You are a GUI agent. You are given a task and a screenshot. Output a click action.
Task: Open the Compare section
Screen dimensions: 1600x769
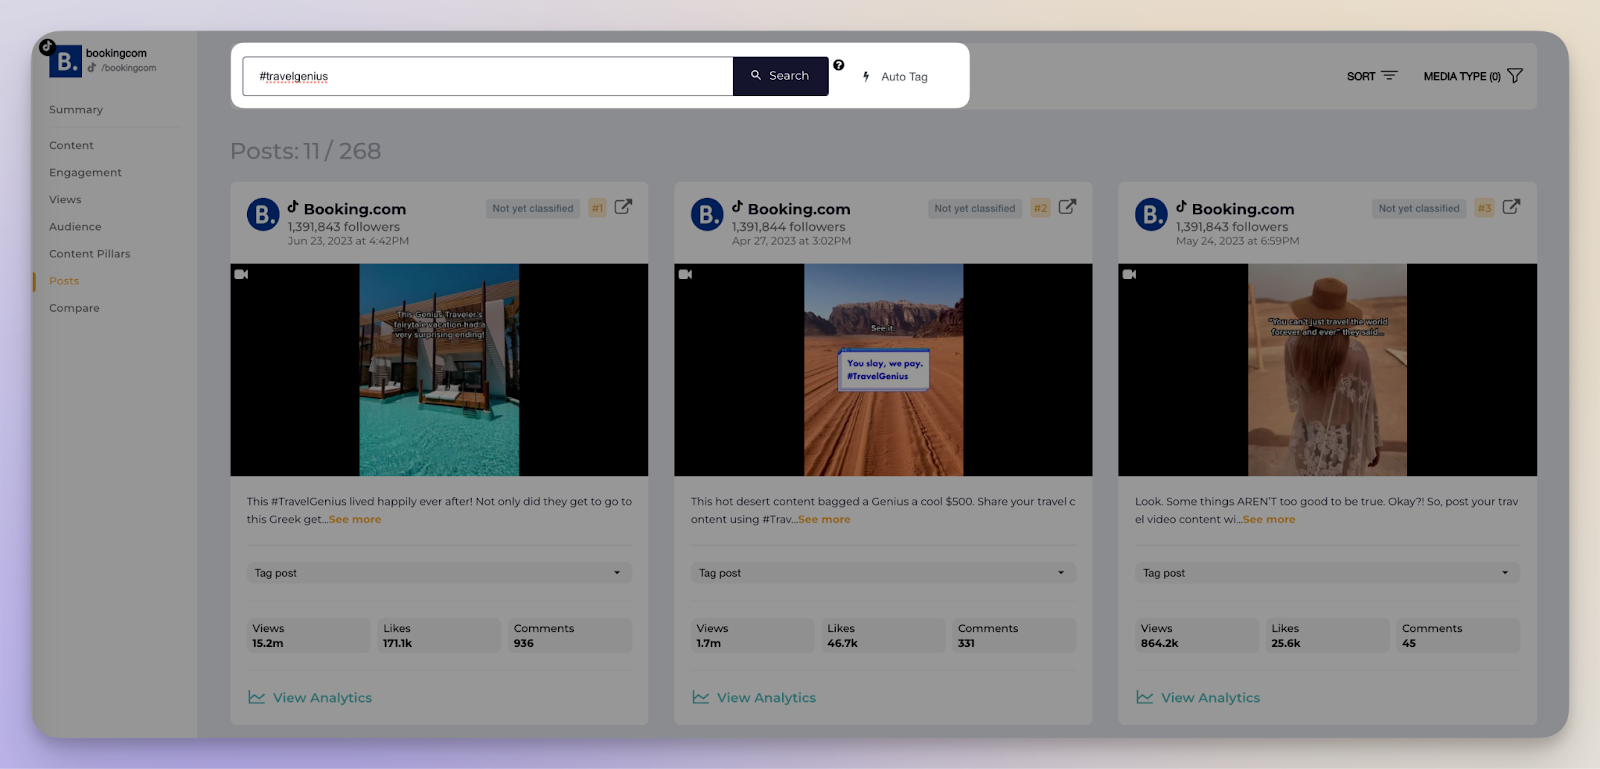pos(74,308)
